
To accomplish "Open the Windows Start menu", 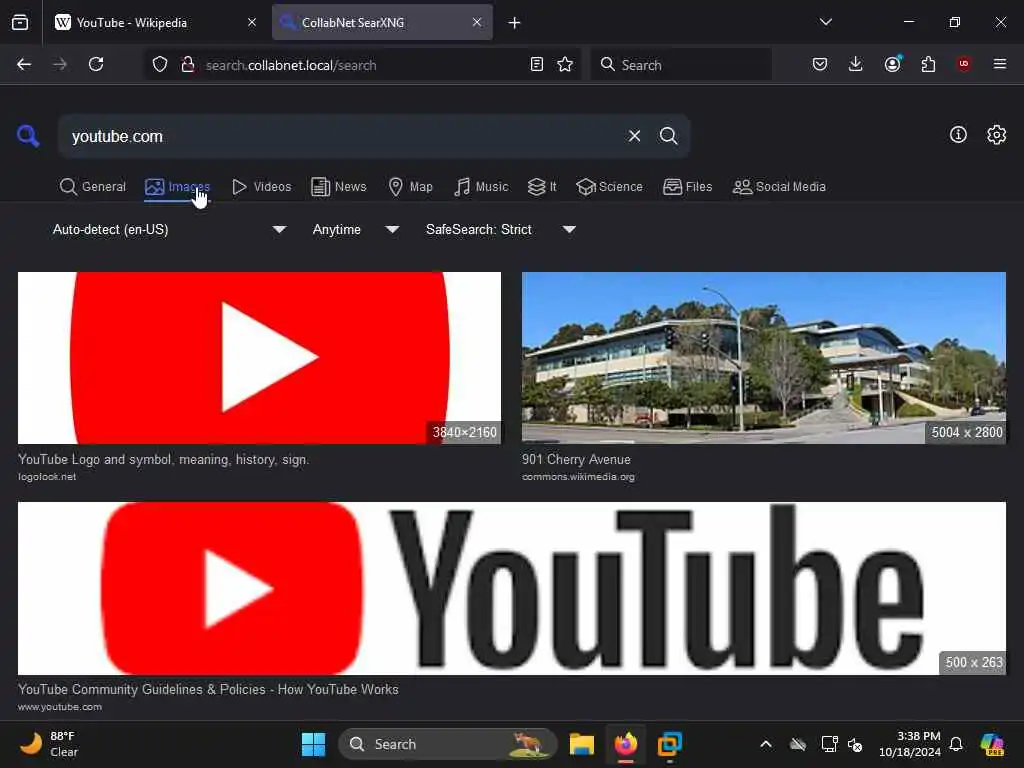I will (313, 744).
